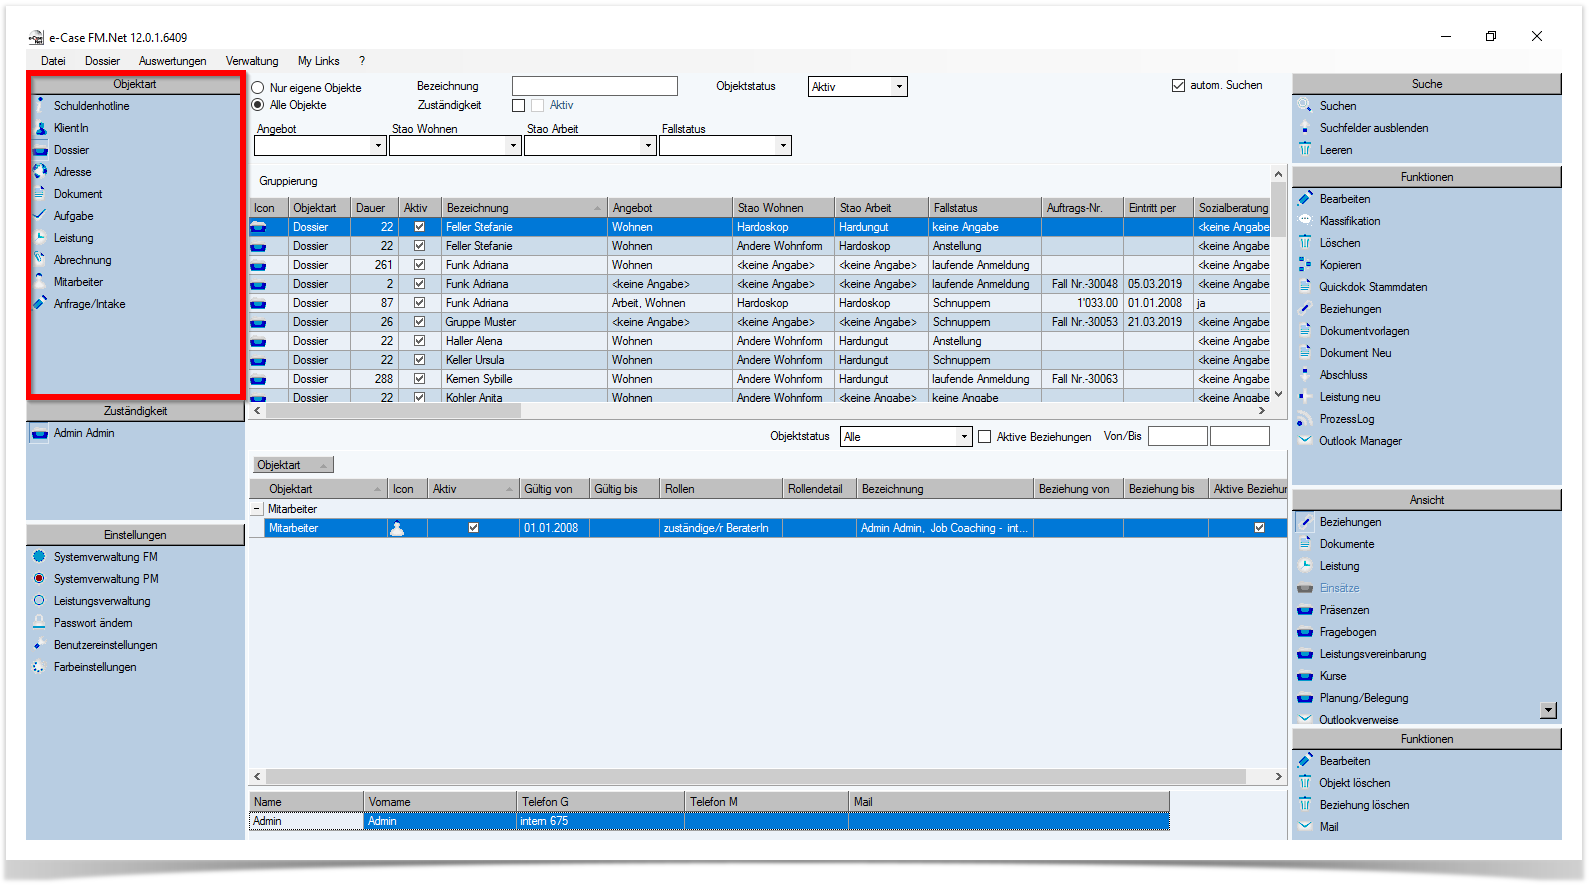
Task: Enable the Aktive Beziehungen checkbox
Action: 984,437
